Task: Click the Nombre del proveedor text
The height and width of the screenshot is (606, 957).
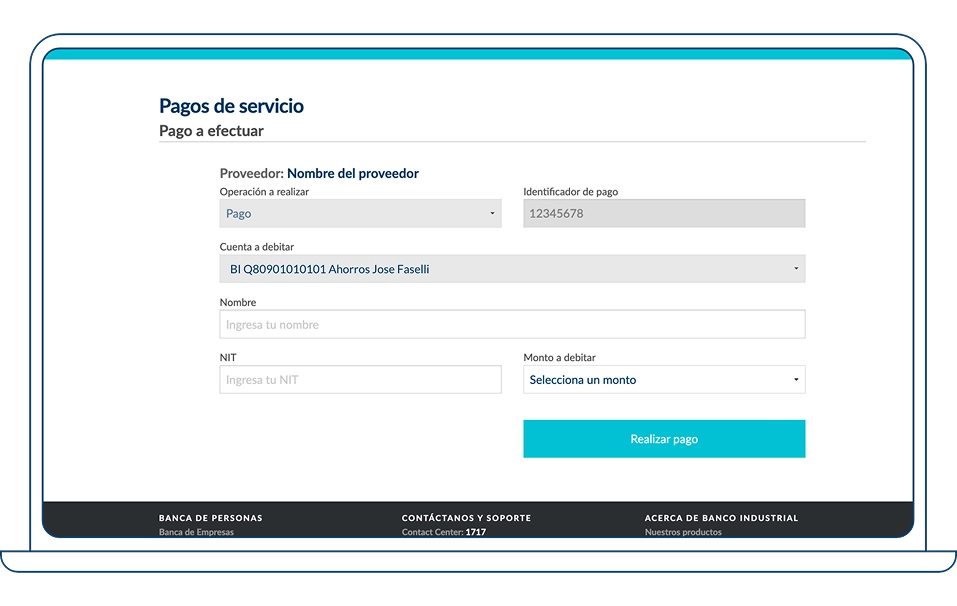Action: (352, 174)
